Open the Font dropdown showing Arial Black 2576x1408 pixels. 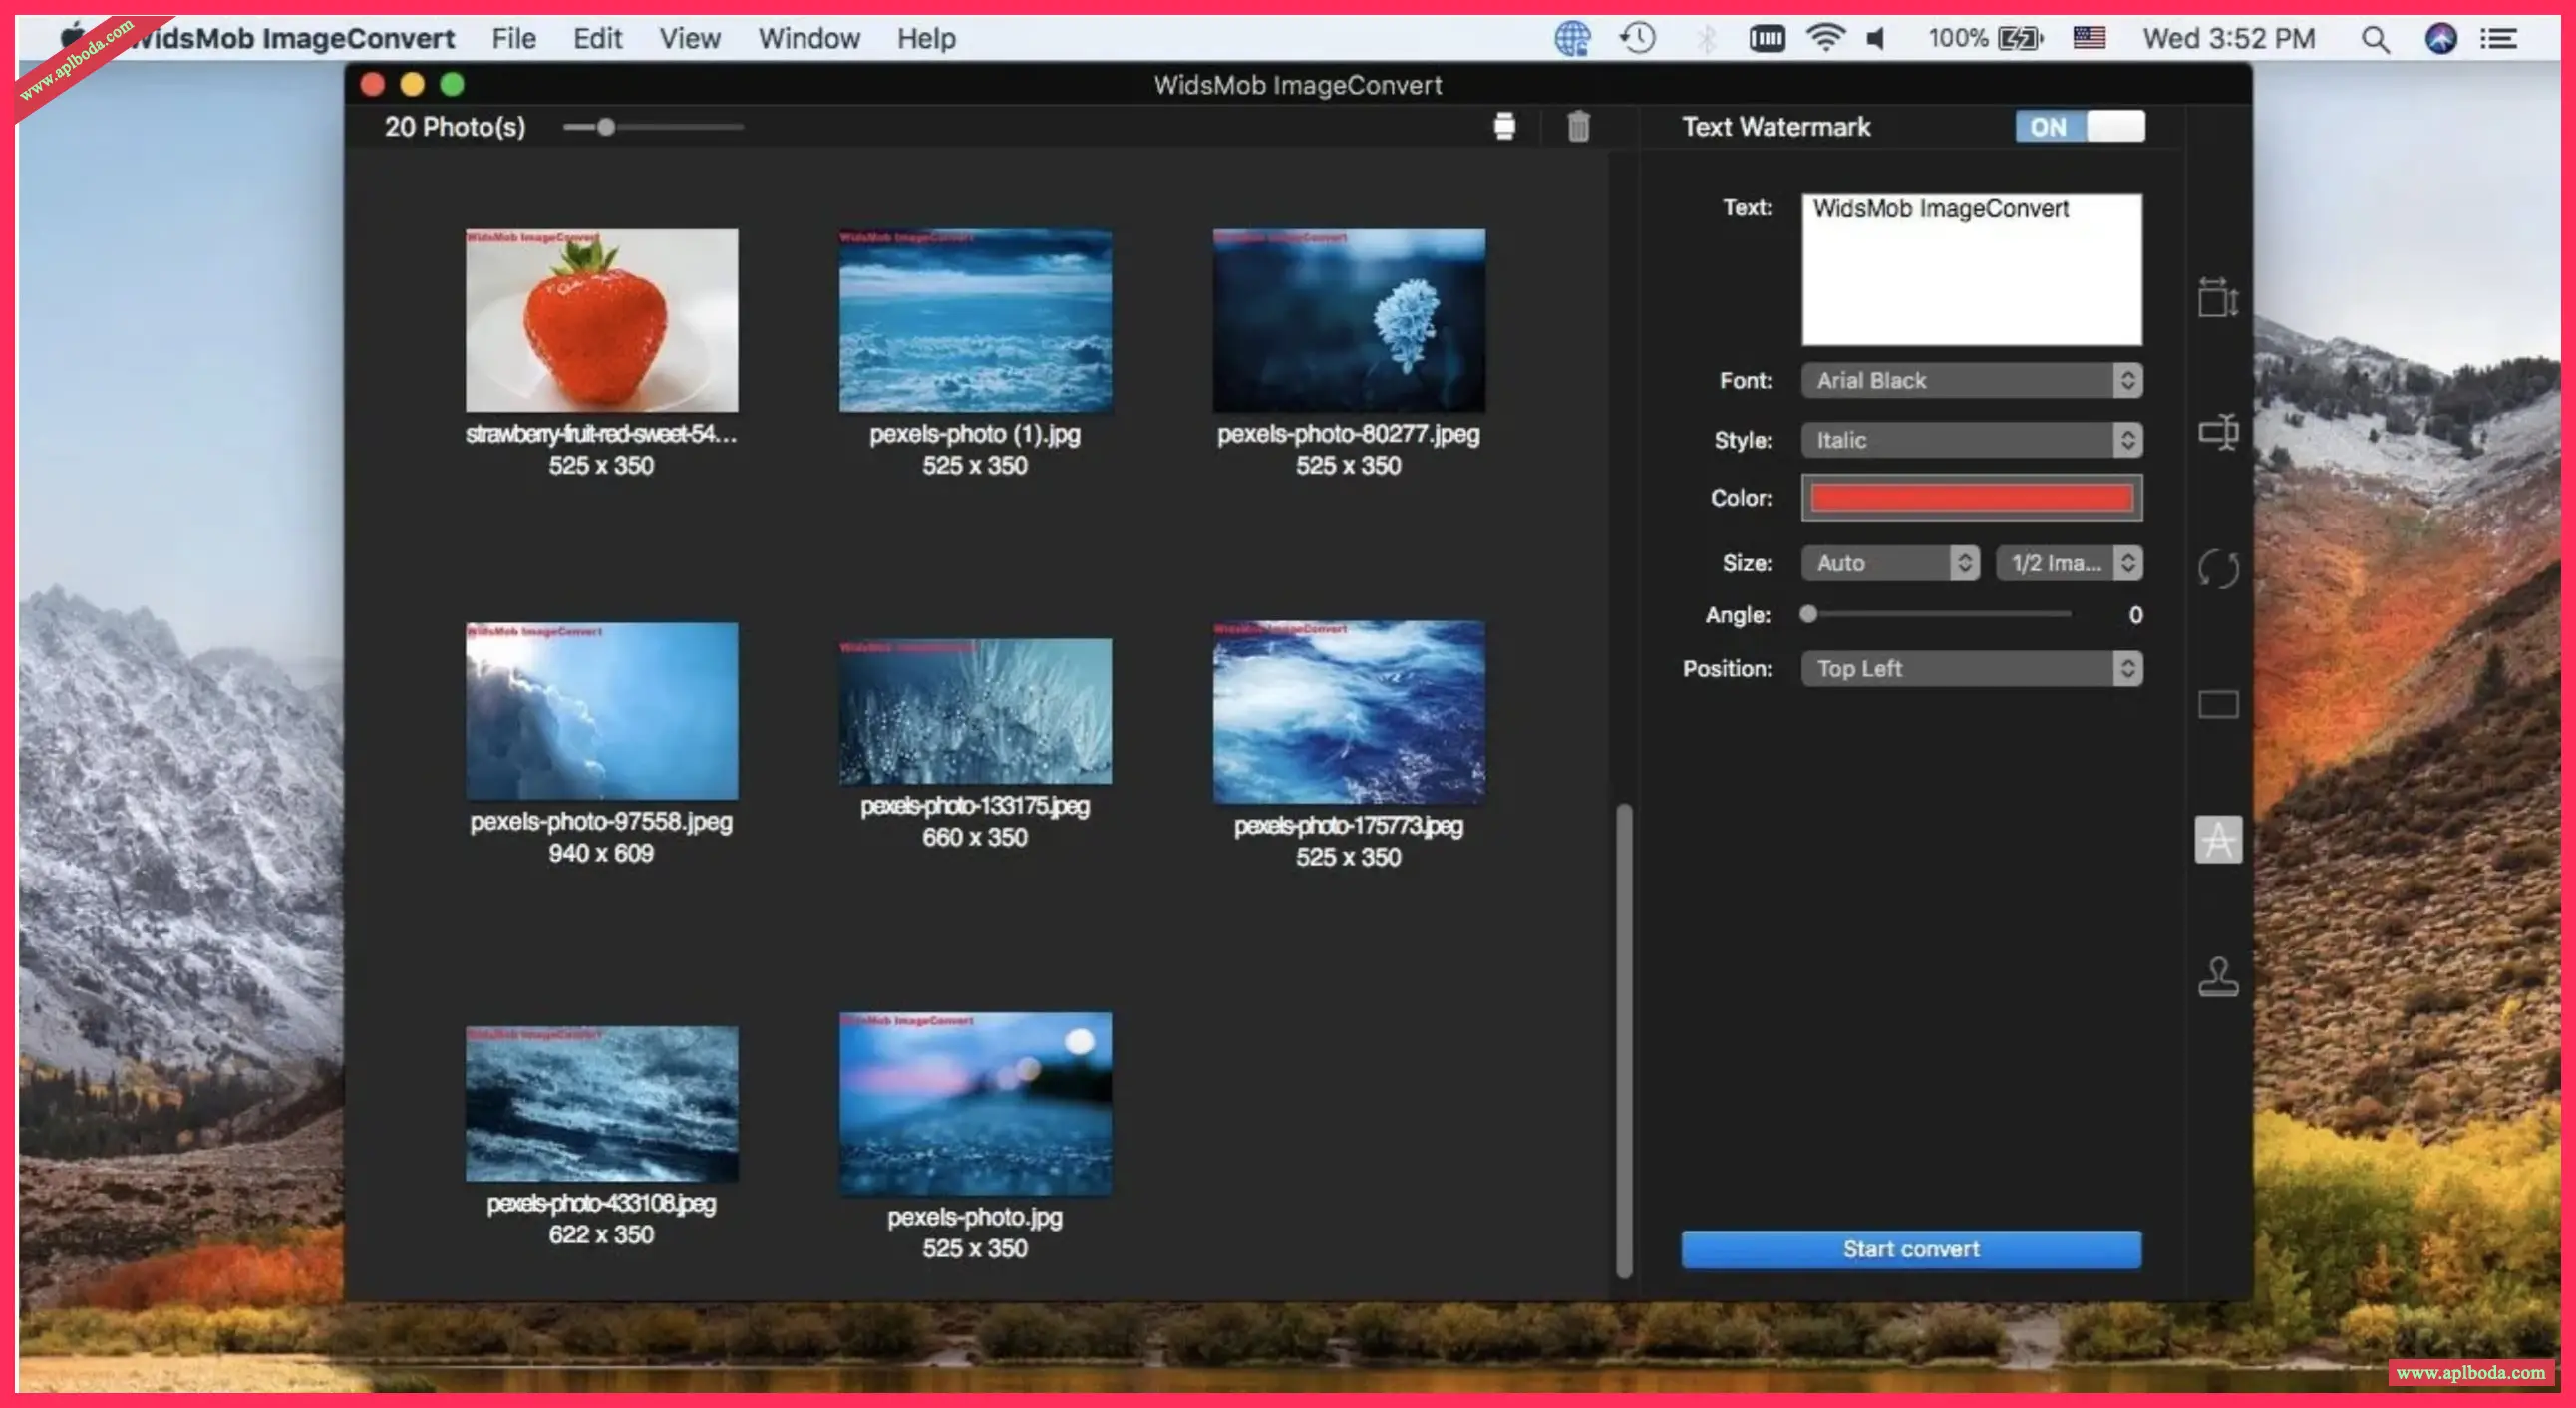point(1971,380)
